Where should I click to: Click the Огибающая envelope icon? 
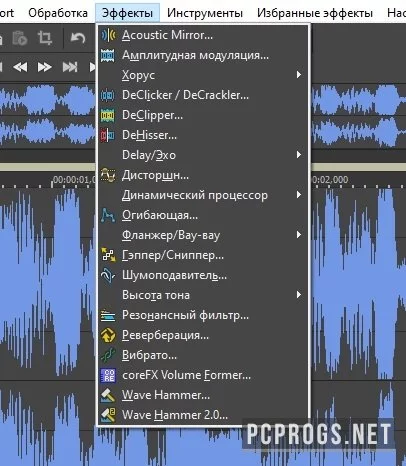pos(108,215)
